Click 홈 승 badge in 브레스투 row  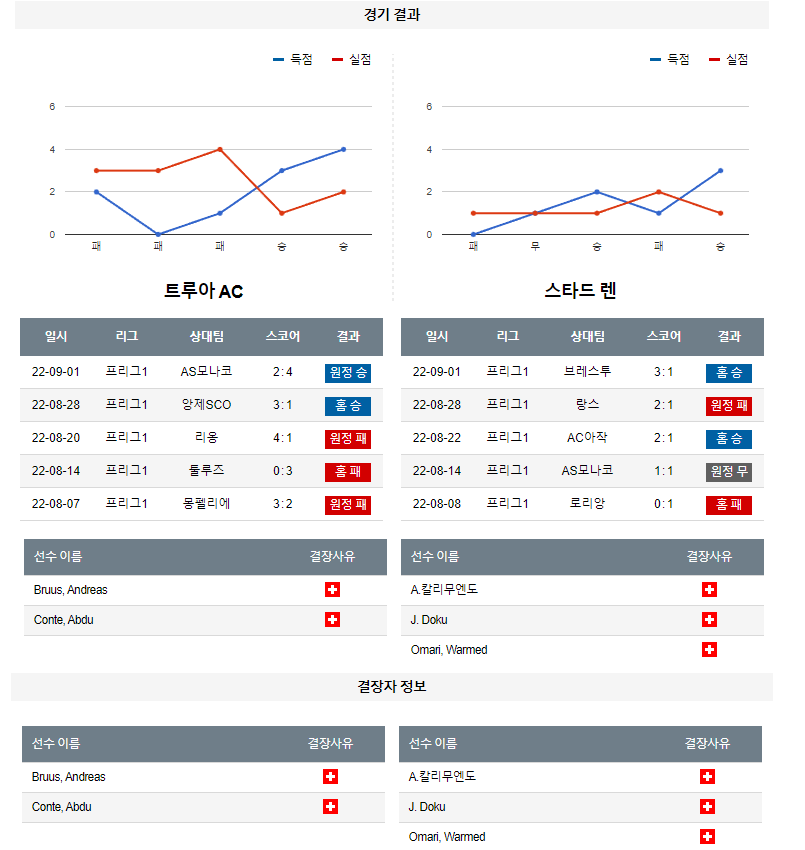tap(729, 373)
